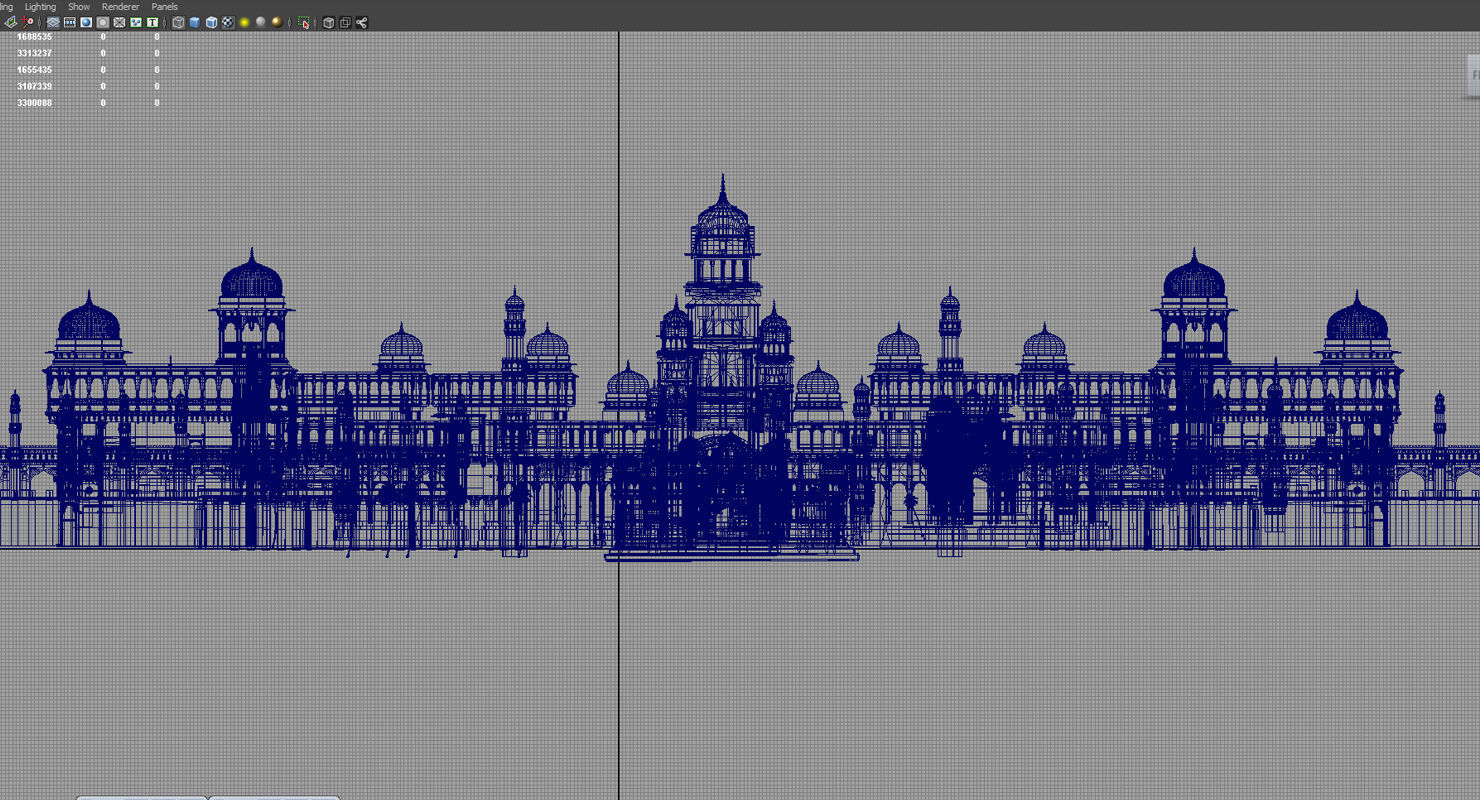Screen dimensions: 1480x800
Task: Toggle the safe title T icon
Action: [x=152, y=22]
